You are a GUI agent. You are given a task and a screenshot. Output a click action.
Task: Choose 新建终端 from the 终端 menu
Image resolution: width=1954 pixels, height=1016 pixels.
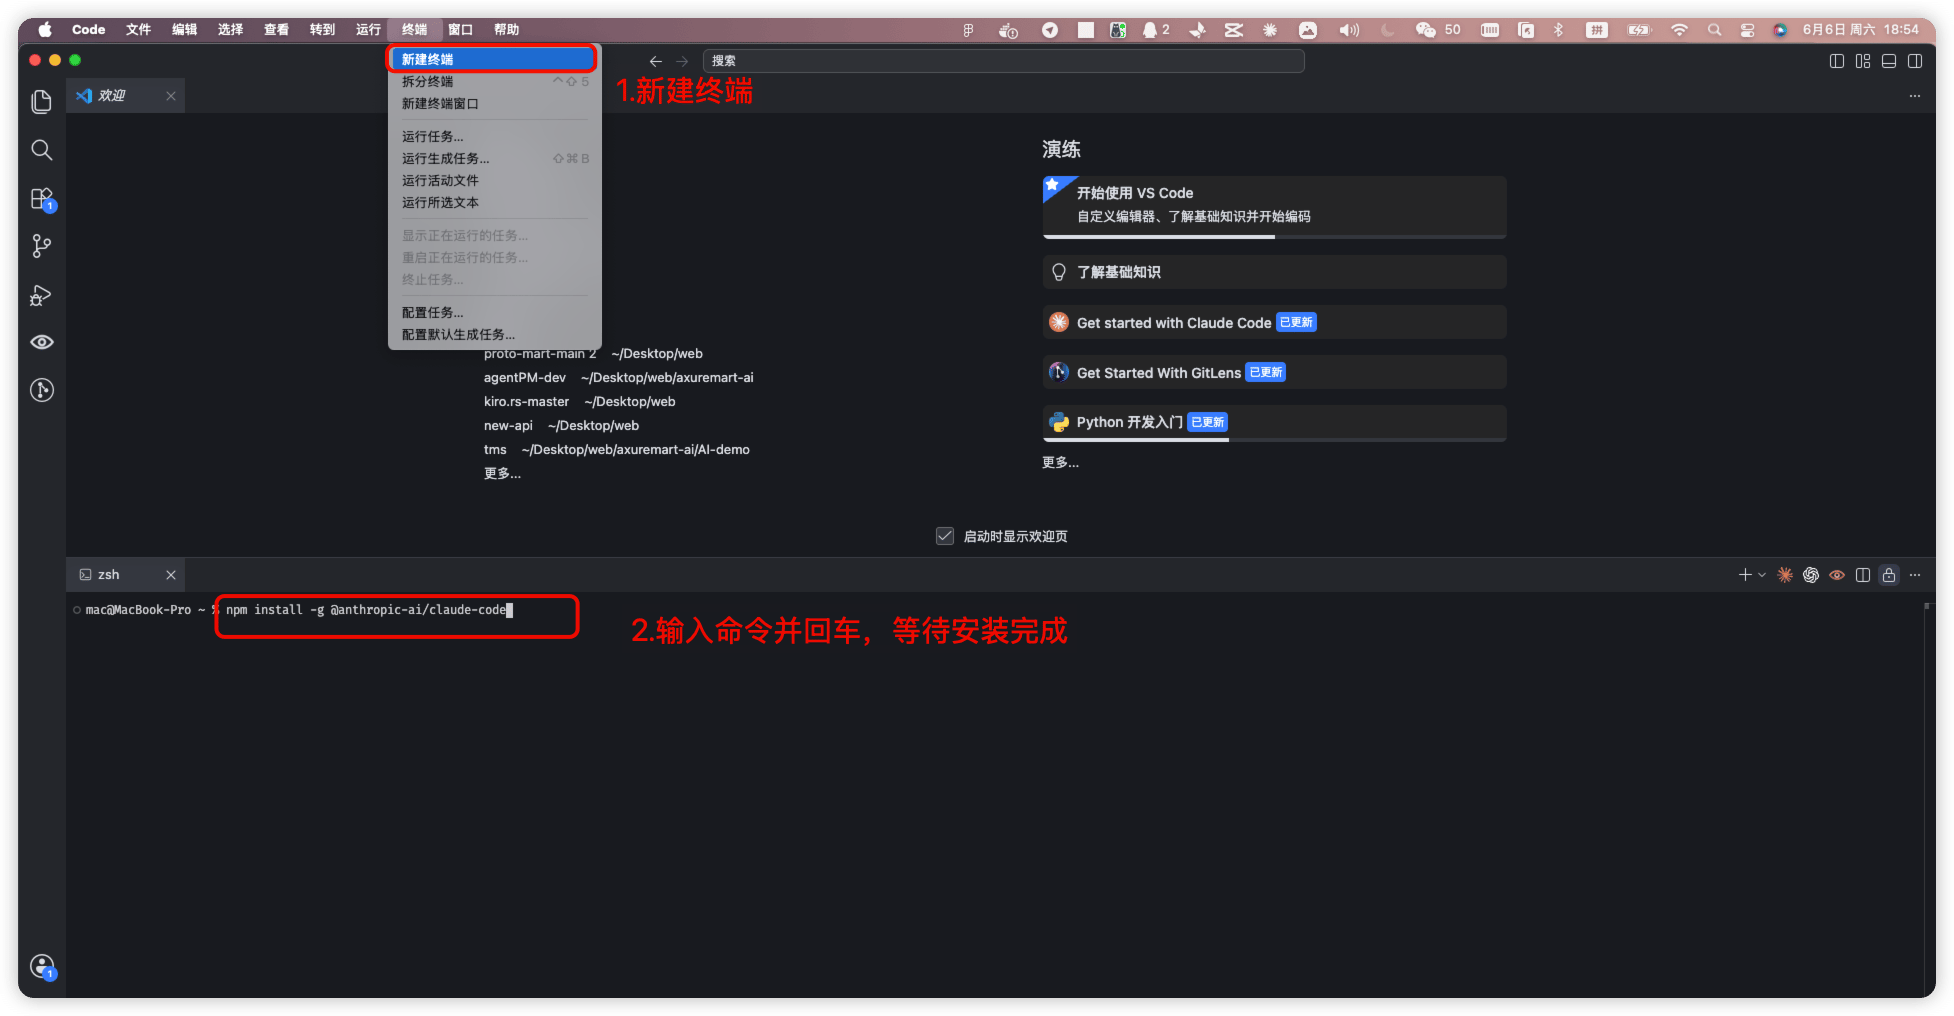(494, 59)
